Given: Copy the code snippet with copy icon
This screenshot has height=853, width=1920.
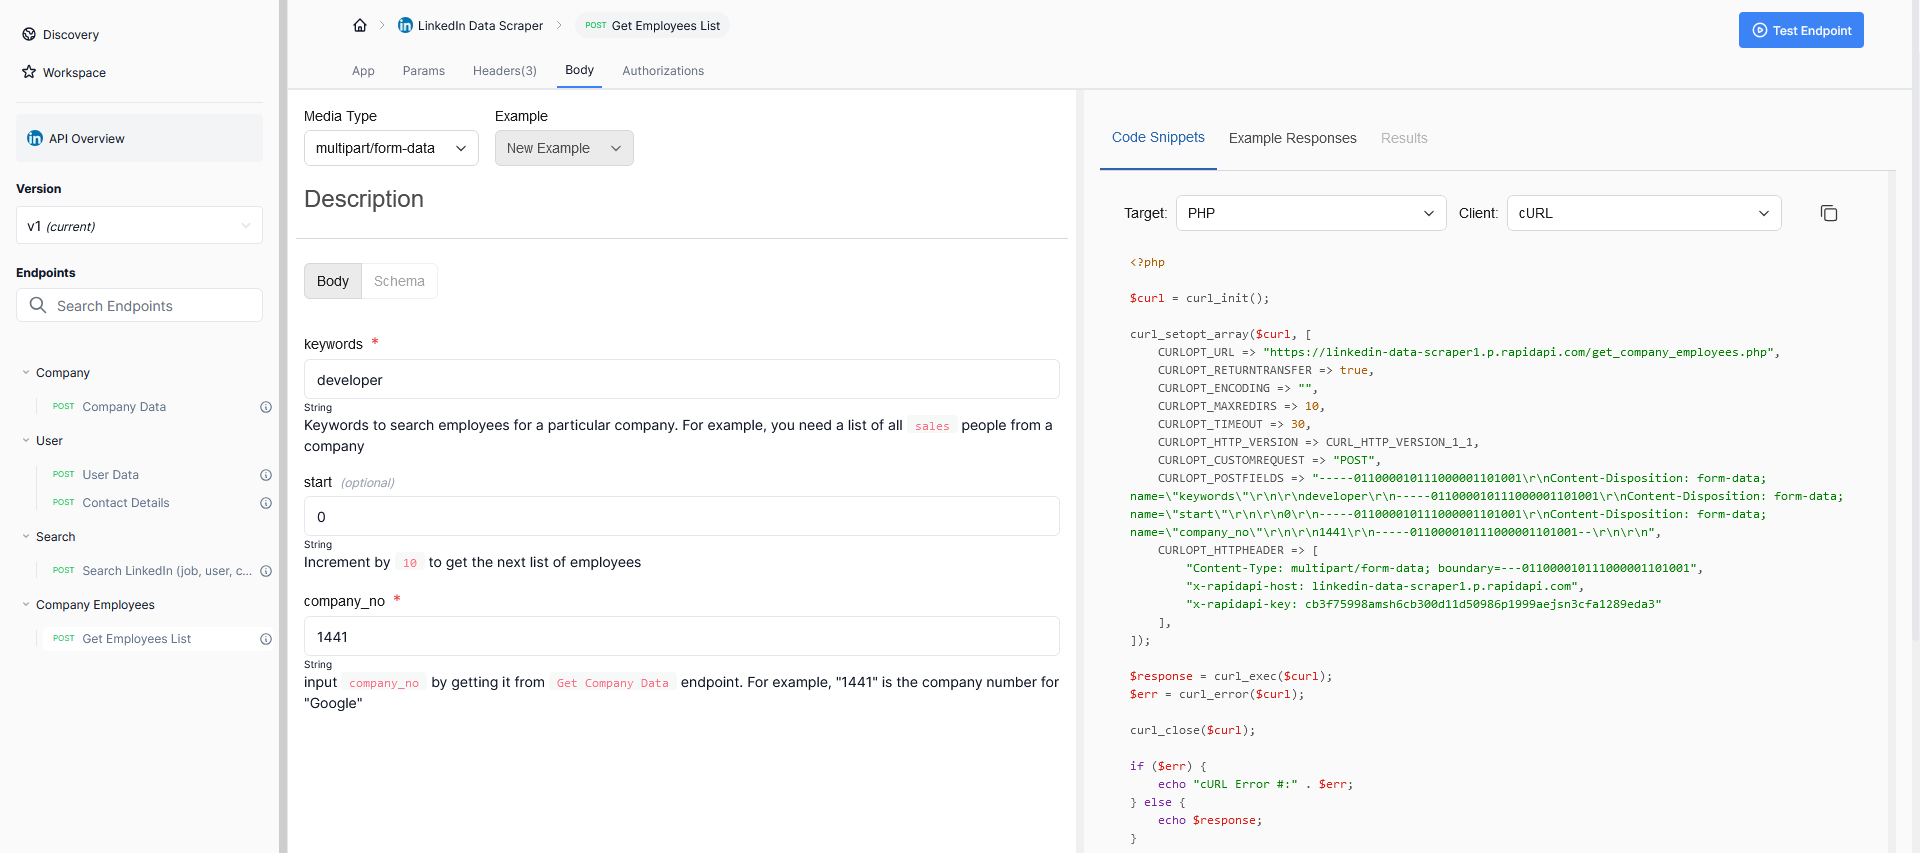Looking at the screenshot, I should (1829, 213).
